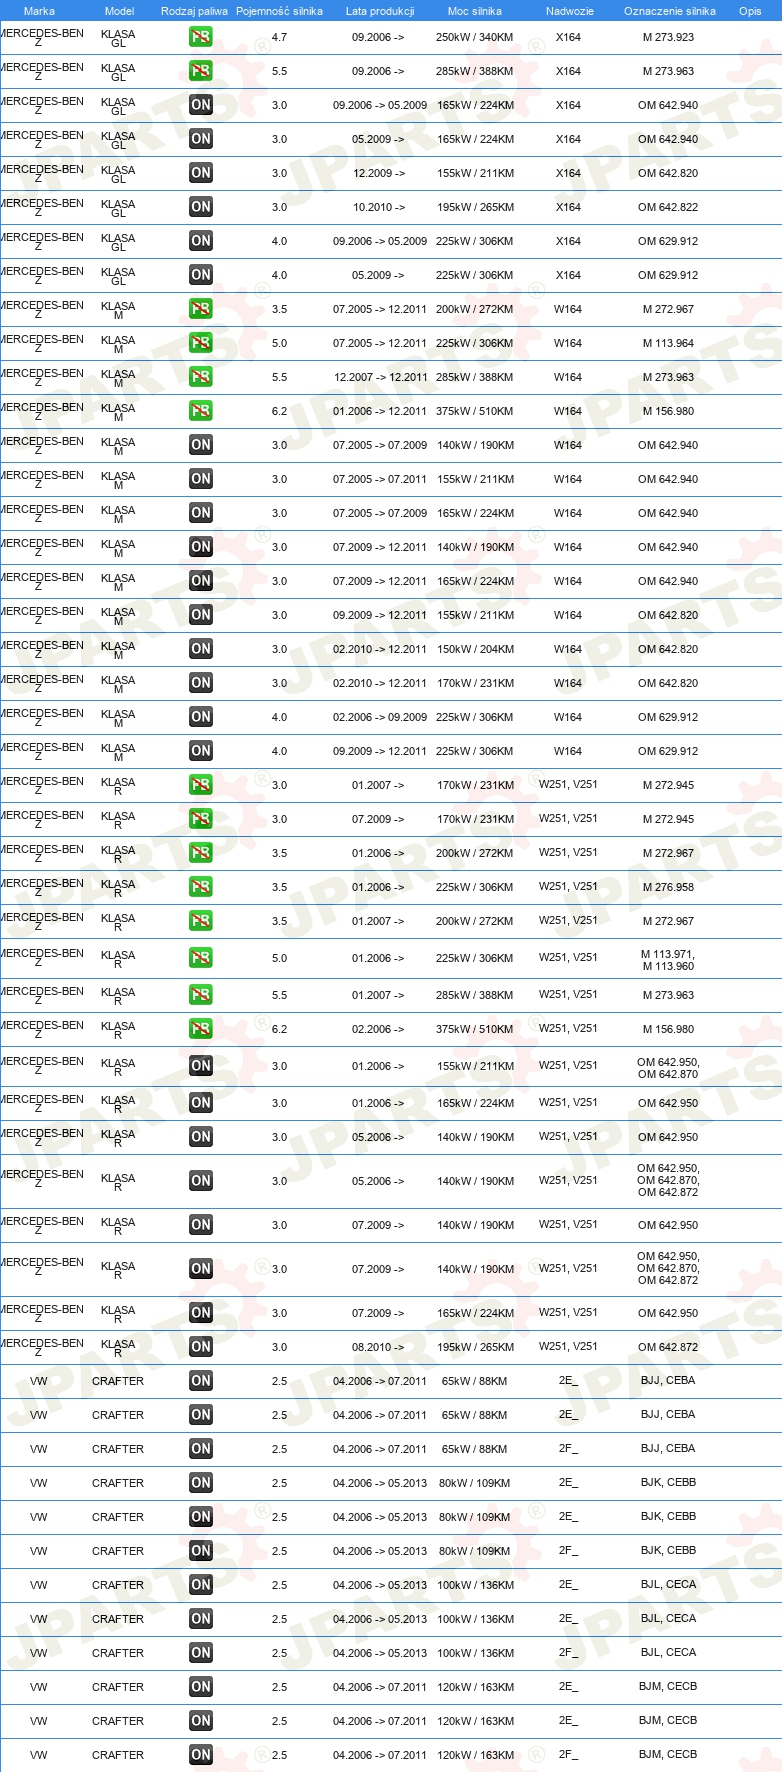Click the '250kW / 340KM' power cell
This screenshot has width=782, height=1772.
click(475, 37)
